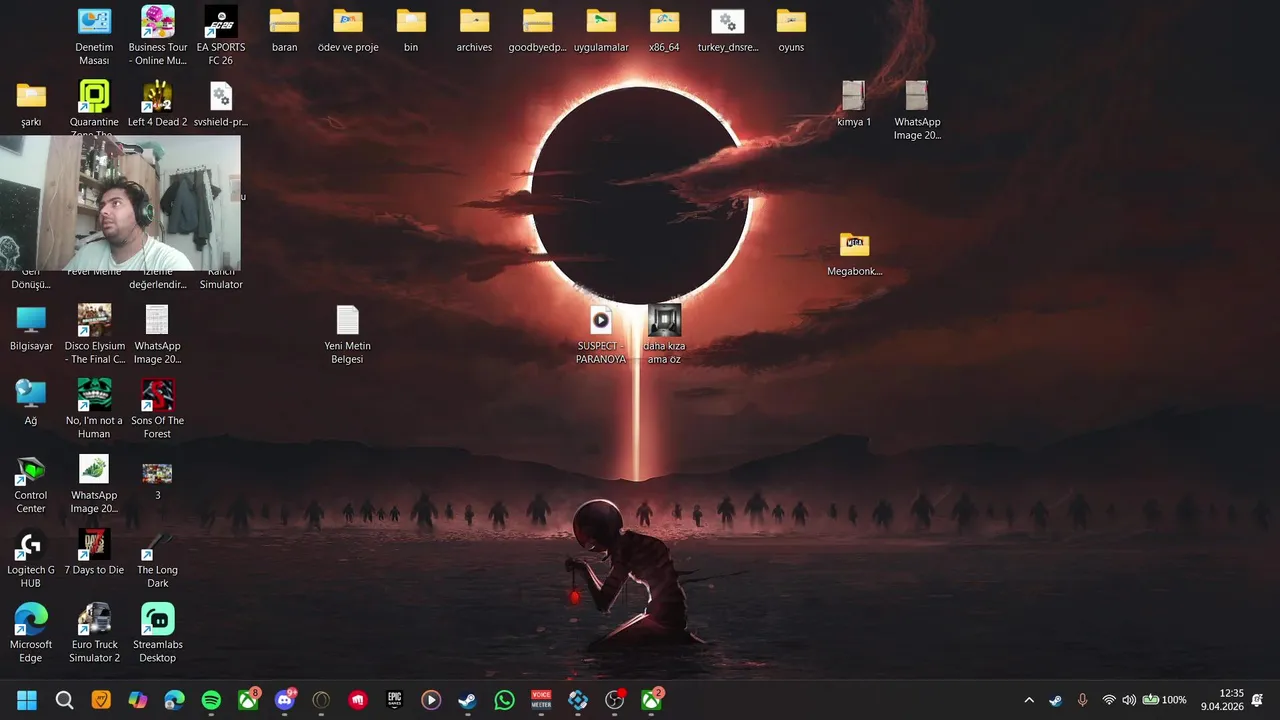This screenshot has height=720, width=1280.
Task: Open the uygulamalar folder
Action: (x=601, y=30)
